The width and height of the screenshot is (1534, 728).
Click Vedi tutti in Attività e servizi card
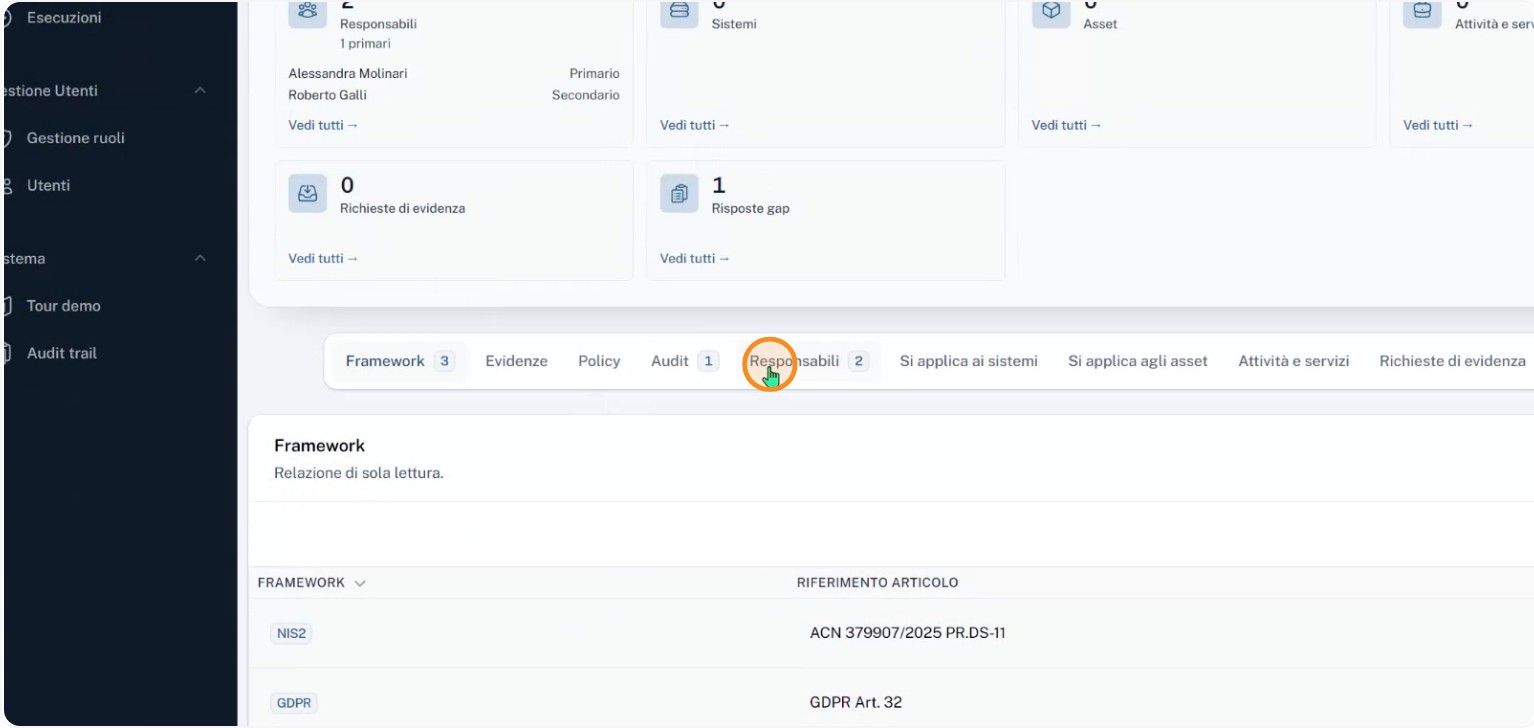[x=1438, y=125]
